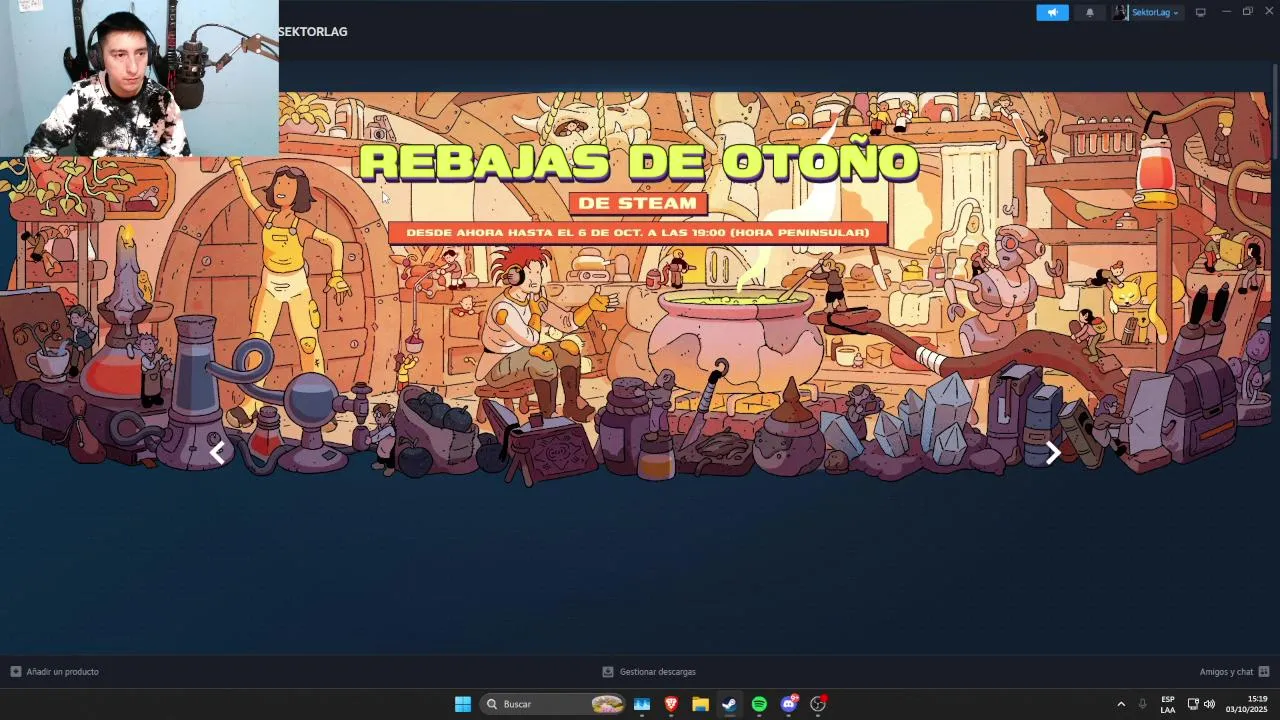1280x720 pixels.
Task: Open the photos app taskbar icon
Action: (642, 704)
